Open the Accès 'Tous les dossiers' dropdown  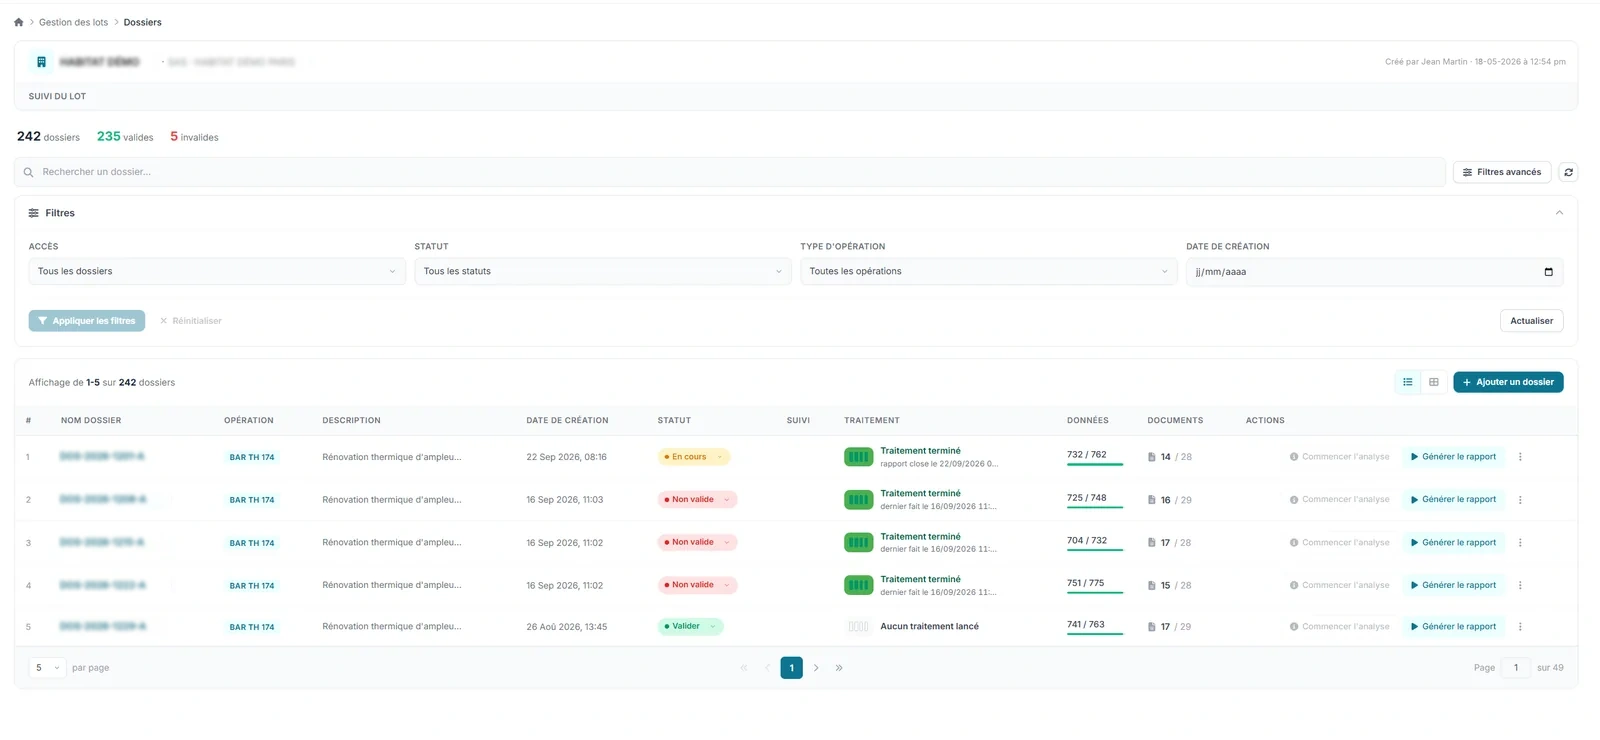coord(217,272)
